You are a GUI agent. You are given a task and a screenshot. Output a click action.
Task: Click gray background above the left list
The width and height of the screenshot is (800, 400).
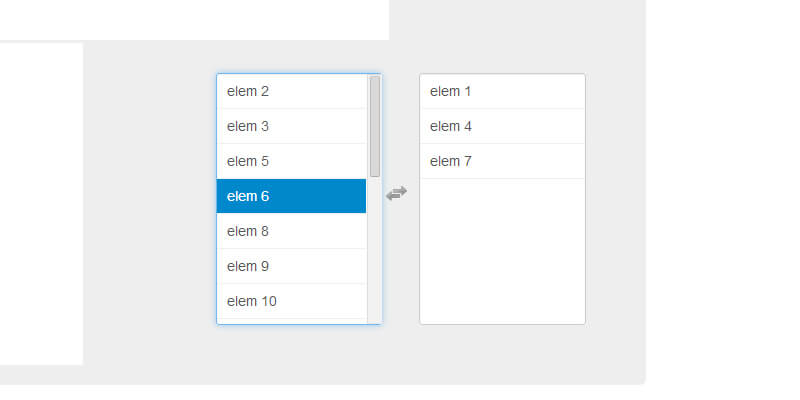[300, 50]
